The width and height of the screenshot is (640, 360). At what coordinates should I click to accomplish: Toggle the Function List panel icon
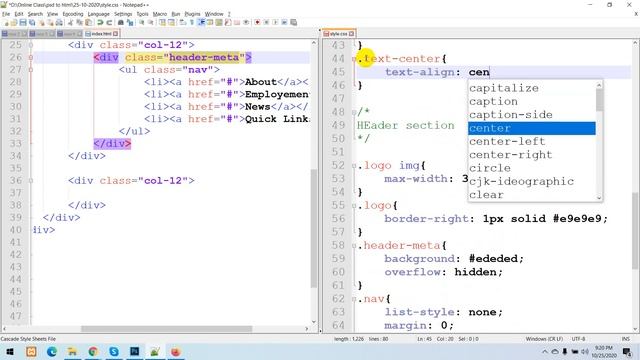[228, 22]
